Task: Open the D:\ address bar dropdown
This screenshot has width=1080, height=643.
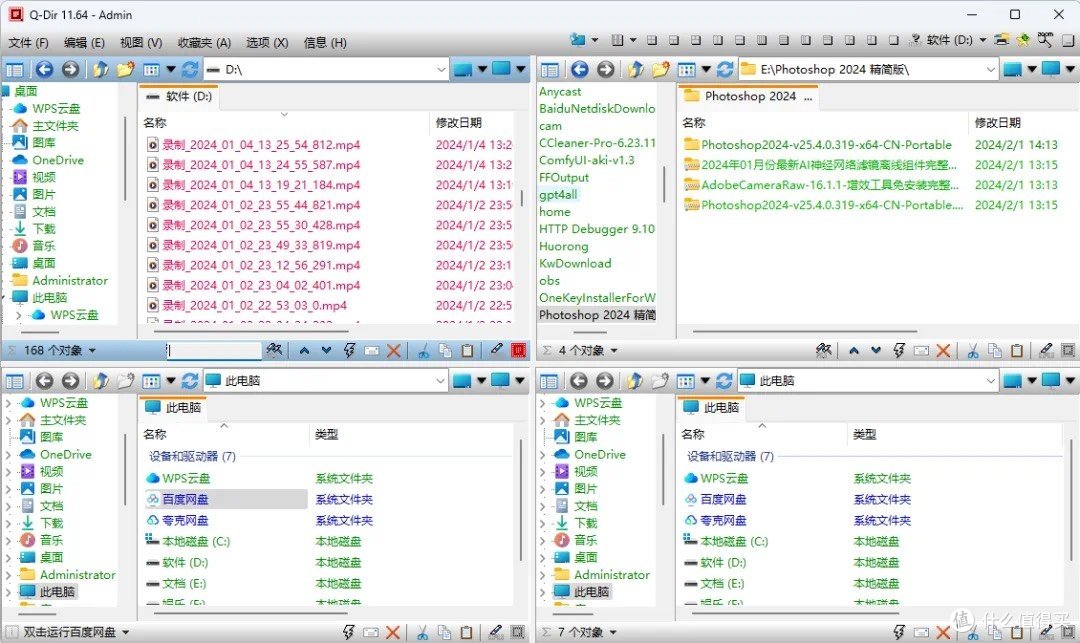Action: (440, 69)
